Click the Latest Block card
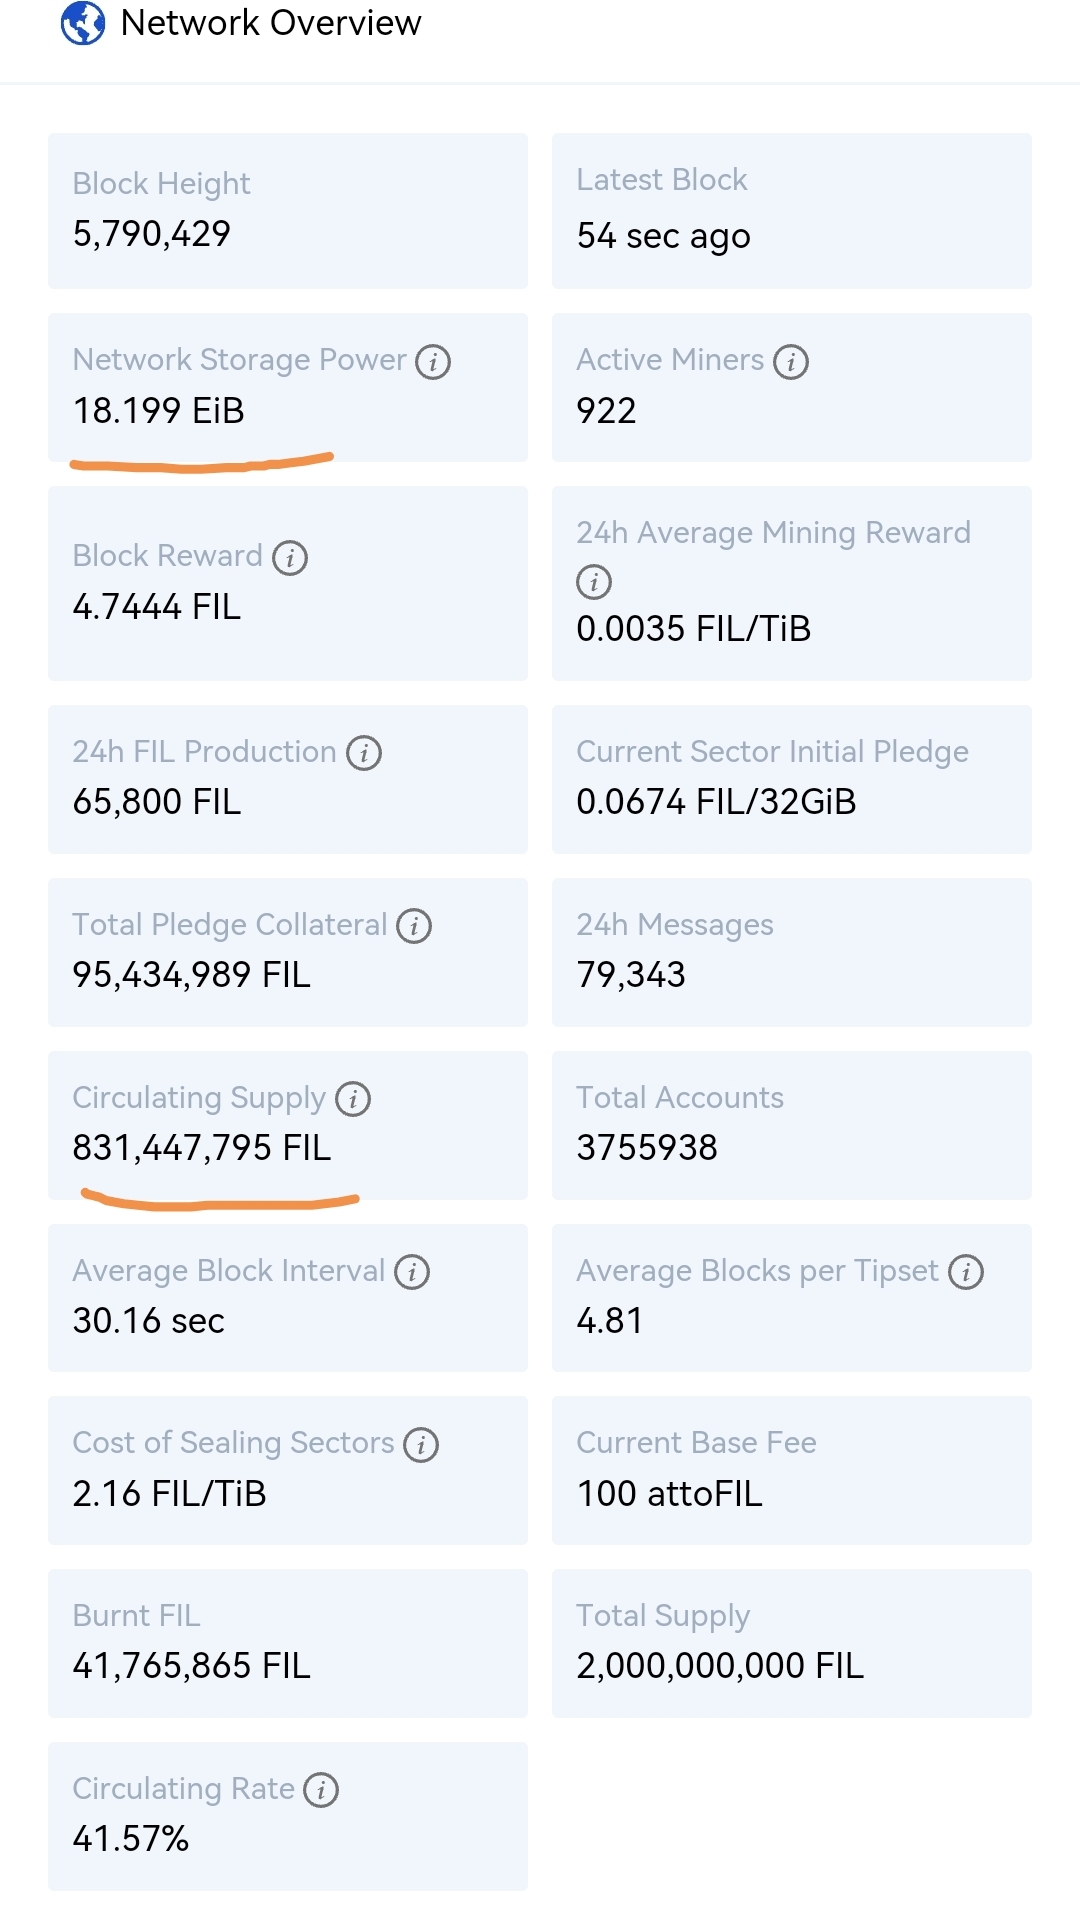1080x1914 pixels. click(791, 211)
